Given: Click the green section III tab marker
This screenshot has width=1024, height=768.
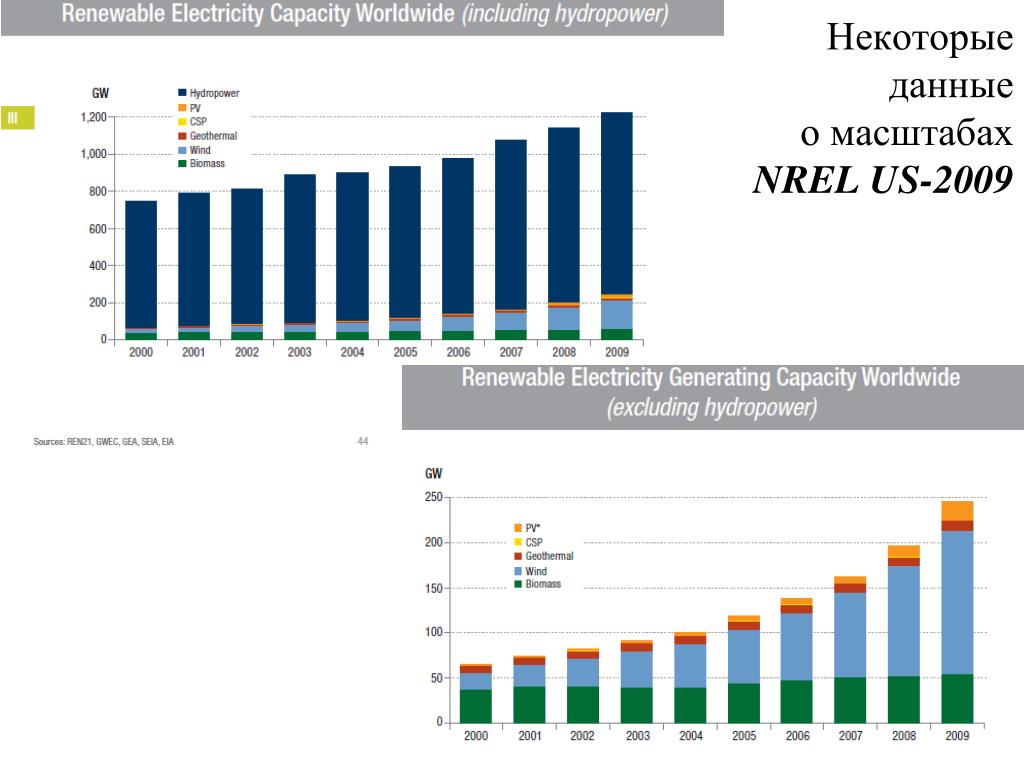Looking at the screenshot, I should (x=18, y=118).
